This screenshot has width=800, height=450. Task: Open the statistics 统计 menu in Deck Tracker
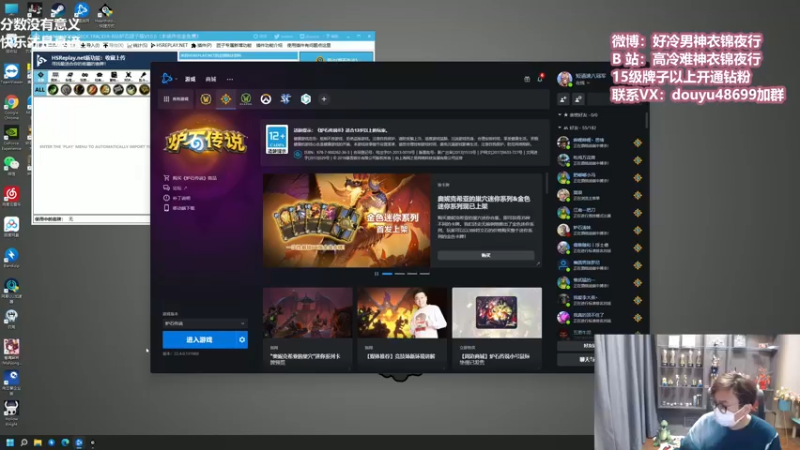(x=137, y=45)
